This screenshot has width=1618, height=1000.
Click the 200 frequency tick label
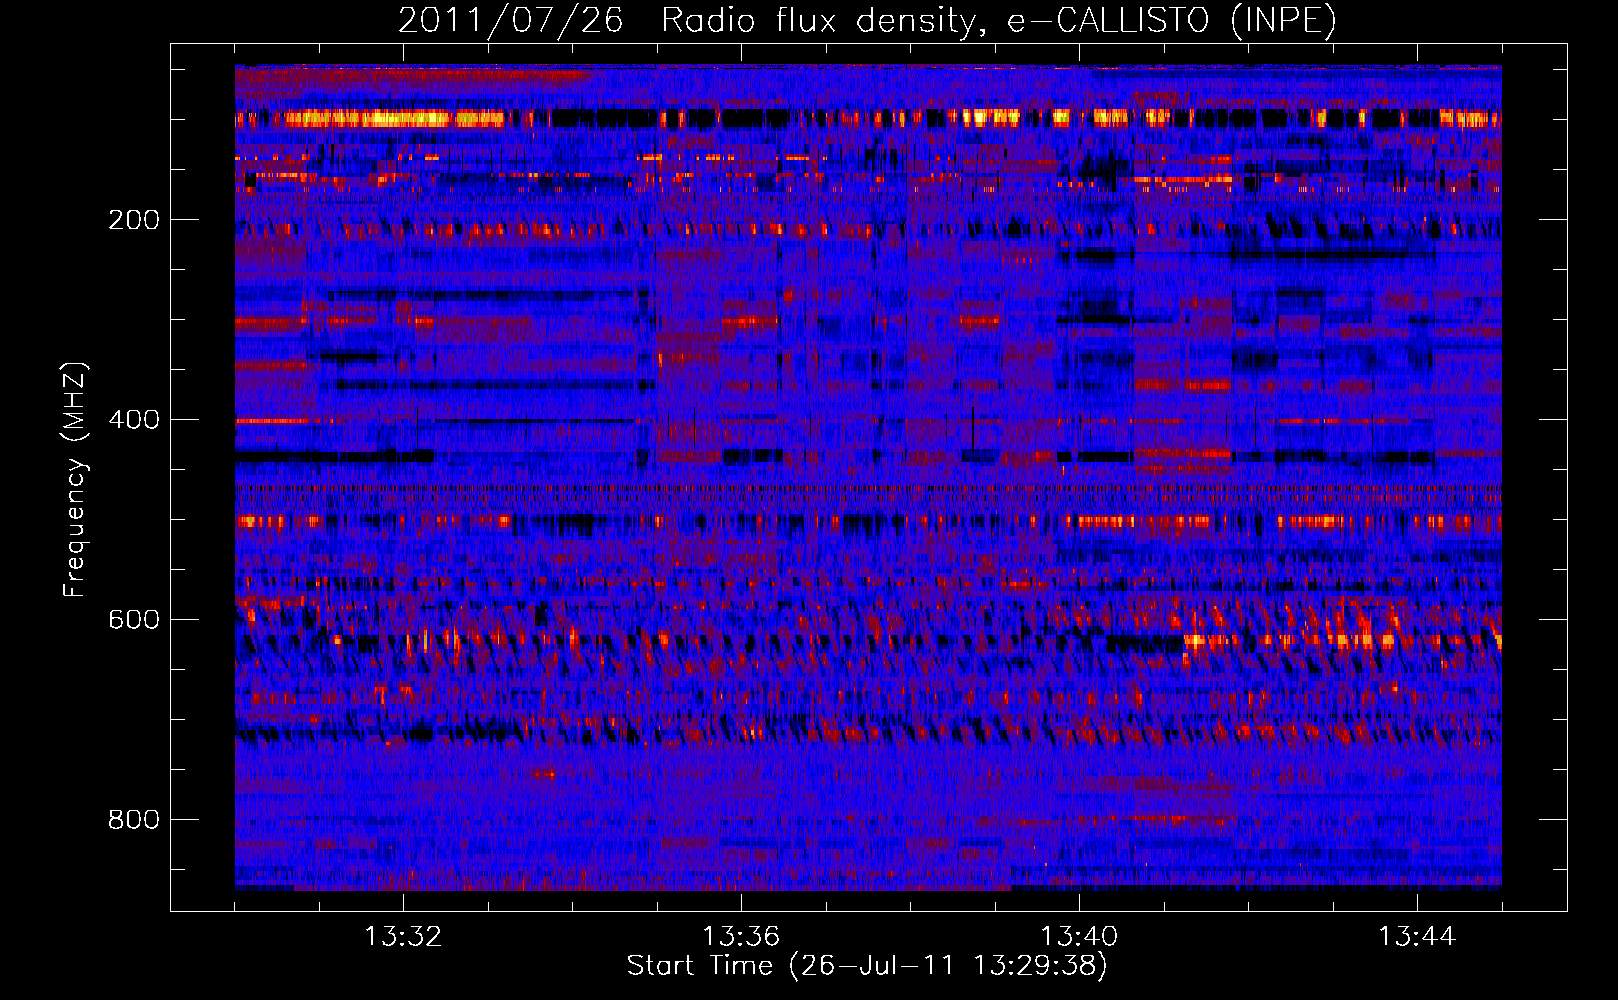tap(134, 220)
